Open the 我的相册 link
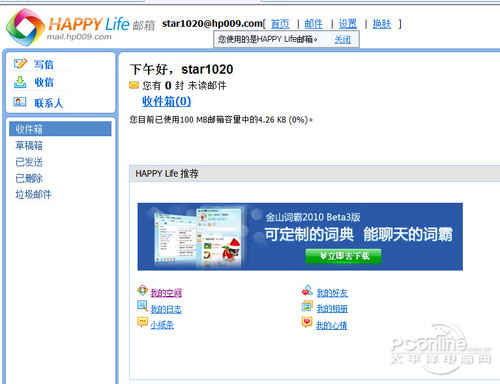The image size is (500, 384). click(332, 309)
